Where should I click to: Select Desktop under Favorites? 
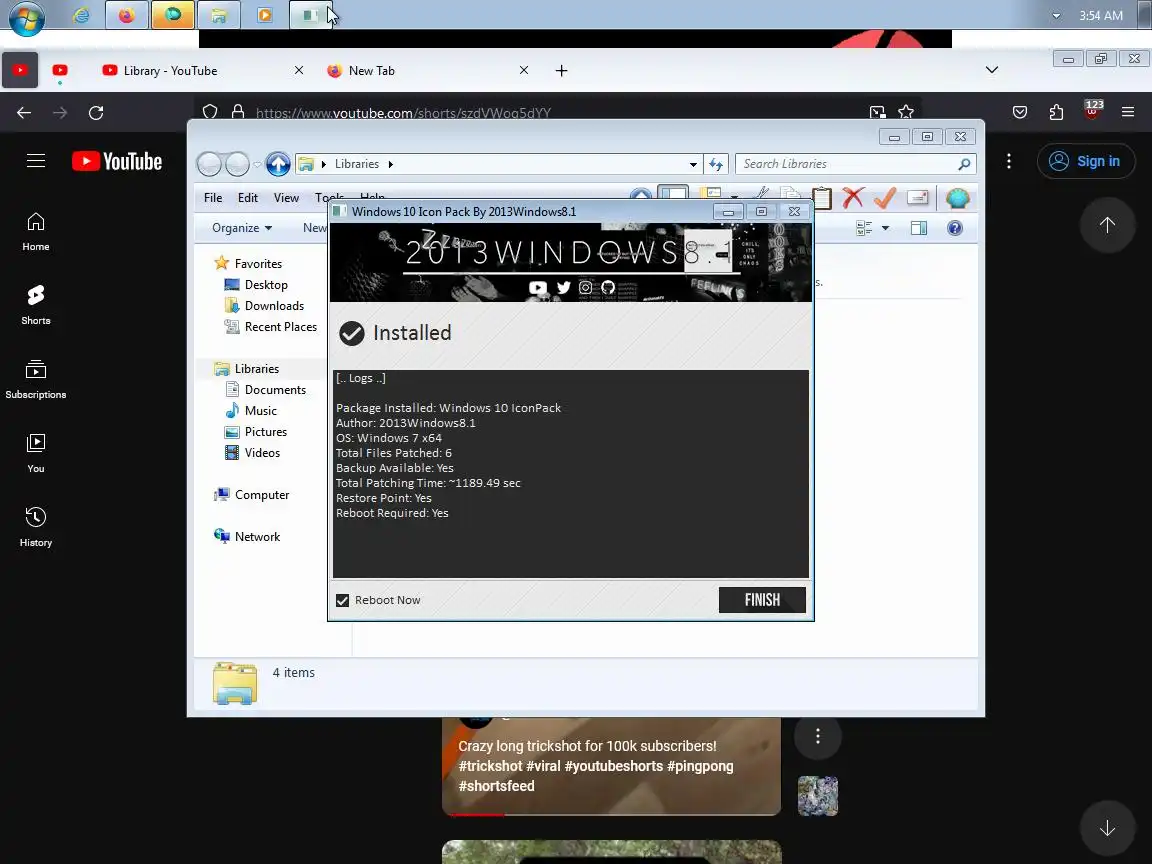click(x=266, y=284)
